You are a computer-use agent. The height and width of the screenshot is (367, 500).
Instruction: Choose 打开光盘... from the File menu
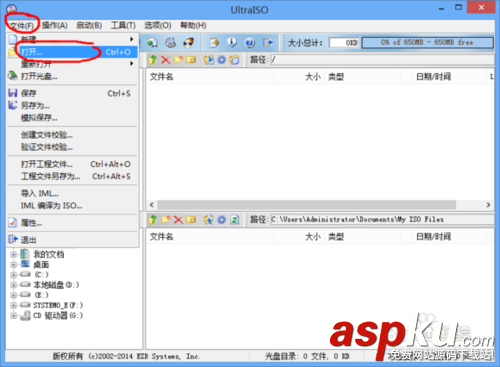pyautogui.click(x=72, y=76)
